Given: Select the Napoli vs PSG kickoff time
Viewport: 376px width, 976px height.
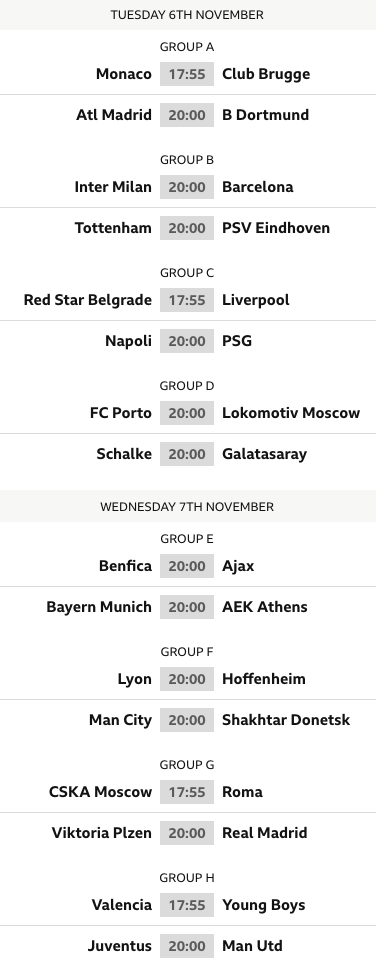Looking at the screenshot, I should (x=187, y=341).
